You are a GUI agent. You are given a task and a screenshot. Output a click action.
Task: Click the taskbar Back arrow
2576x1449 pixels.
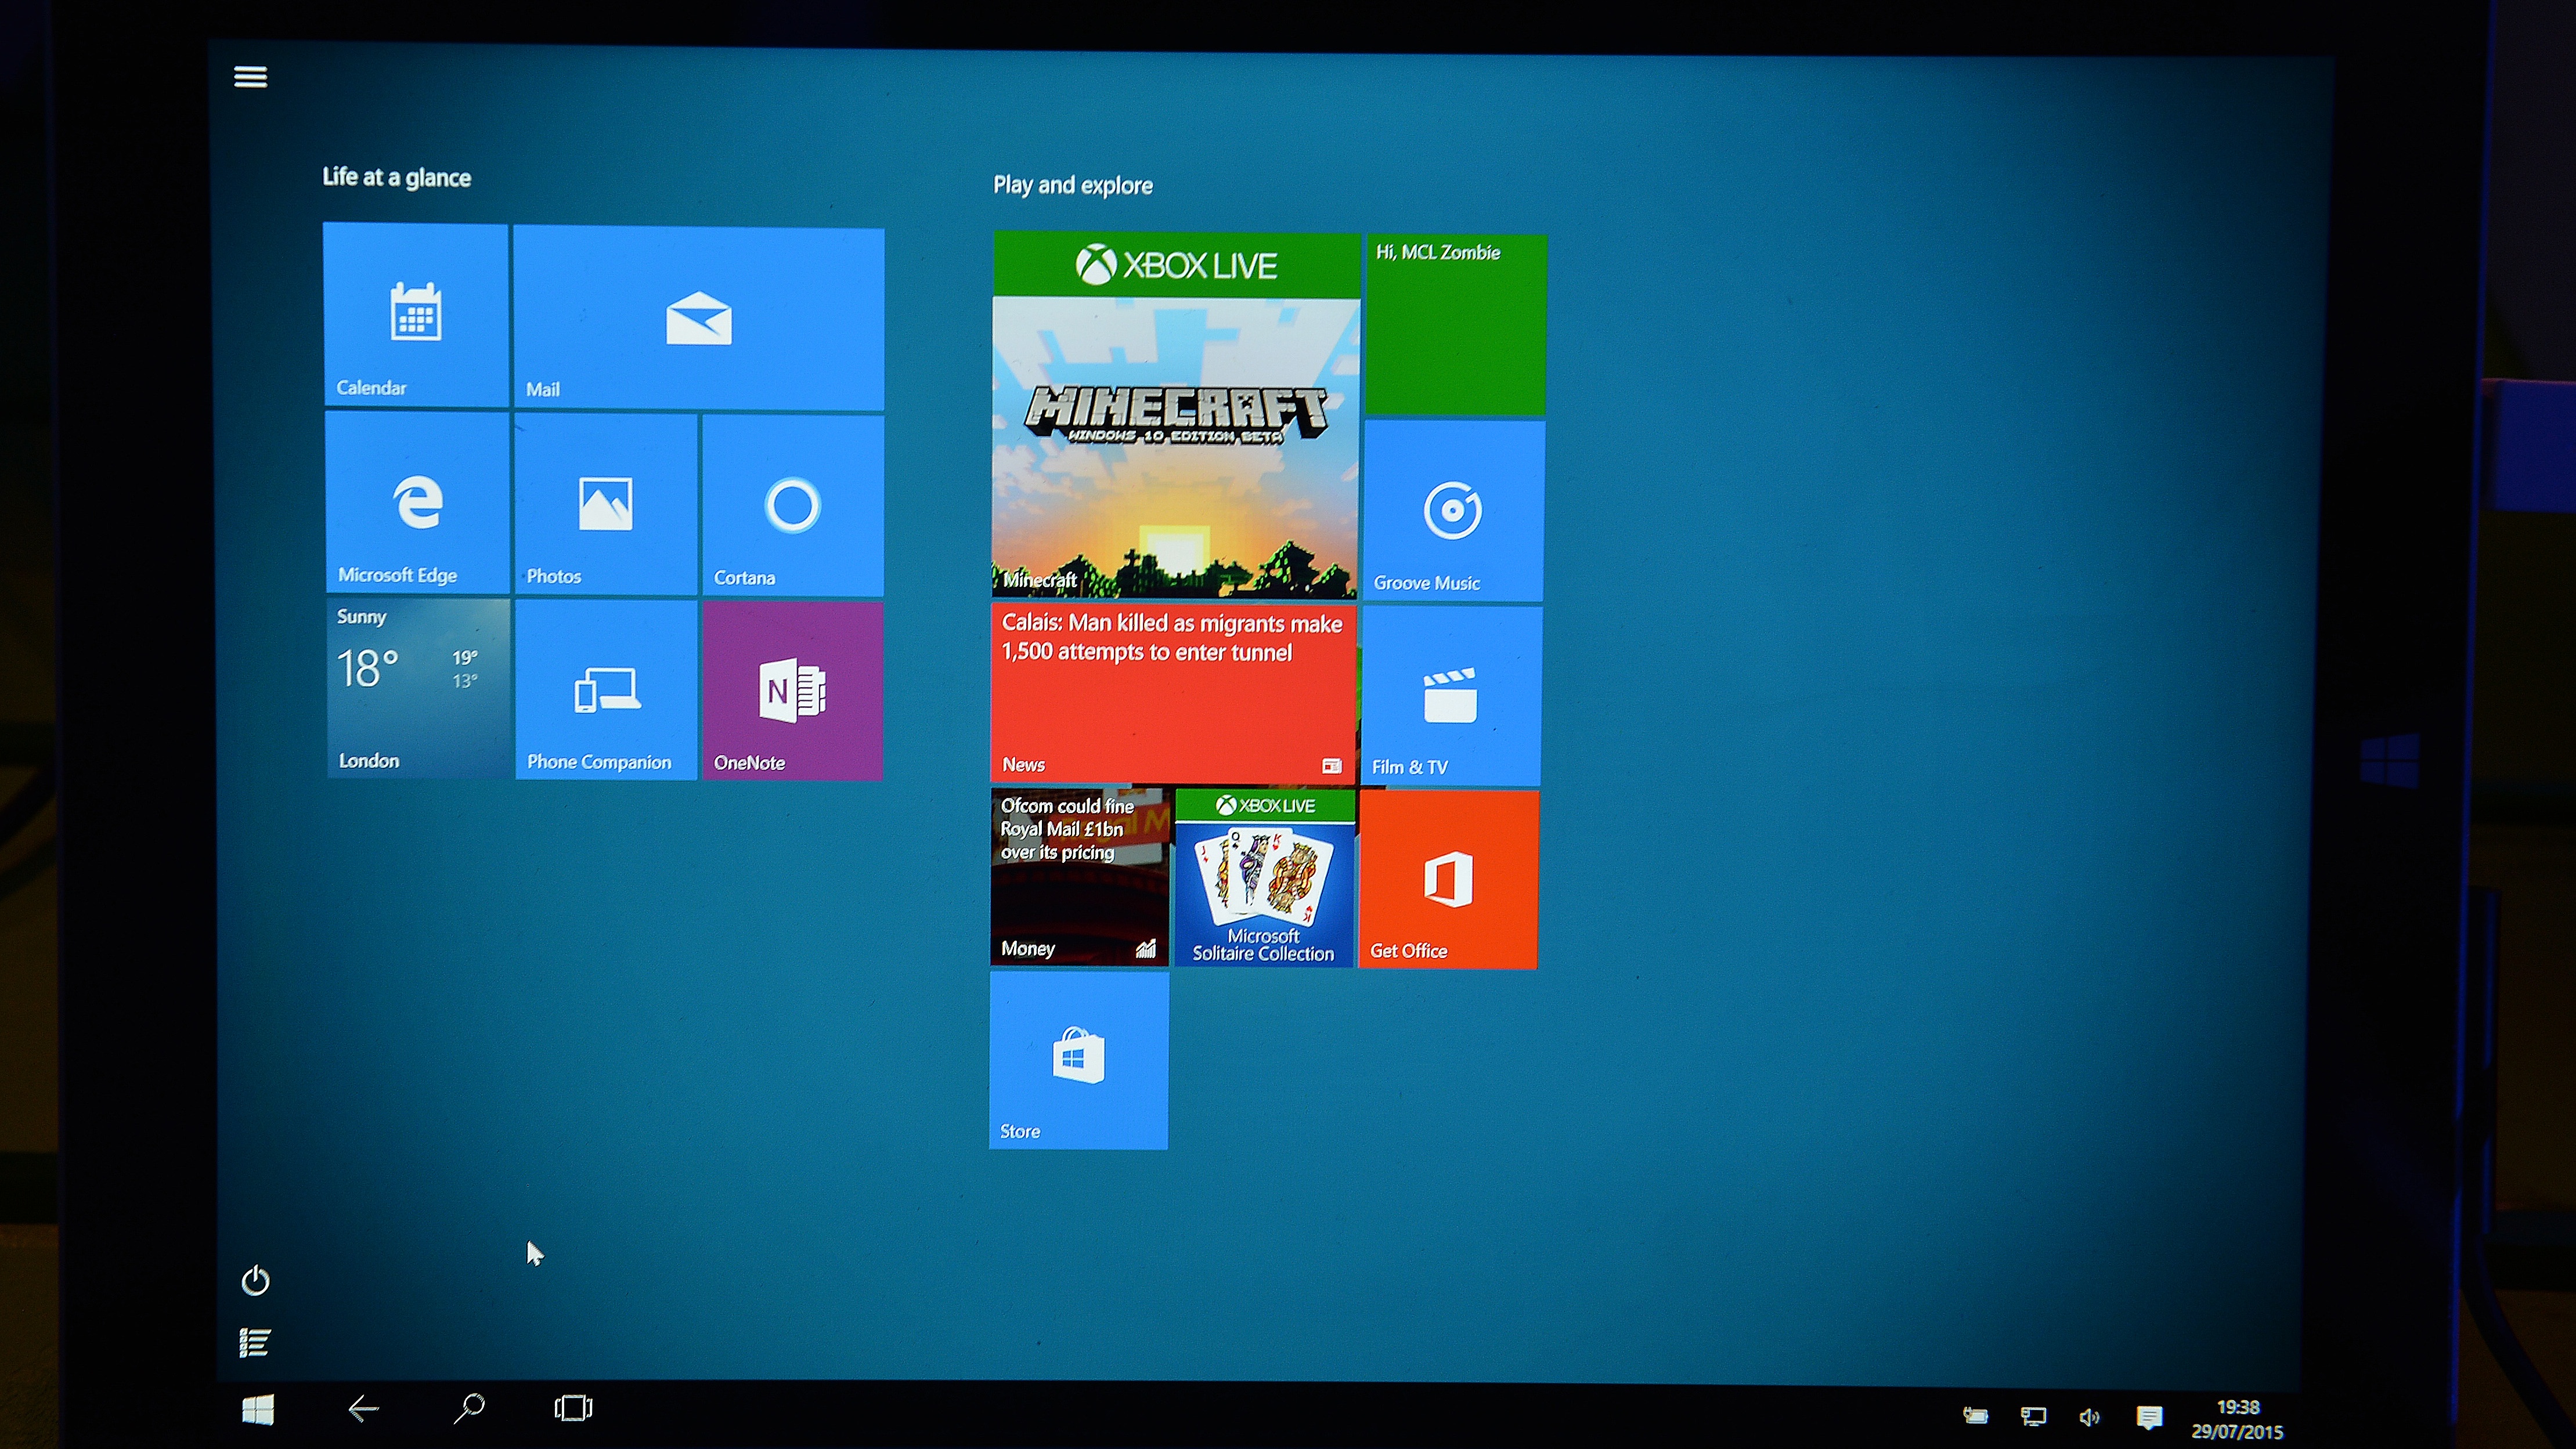(x=363, y=1409)
